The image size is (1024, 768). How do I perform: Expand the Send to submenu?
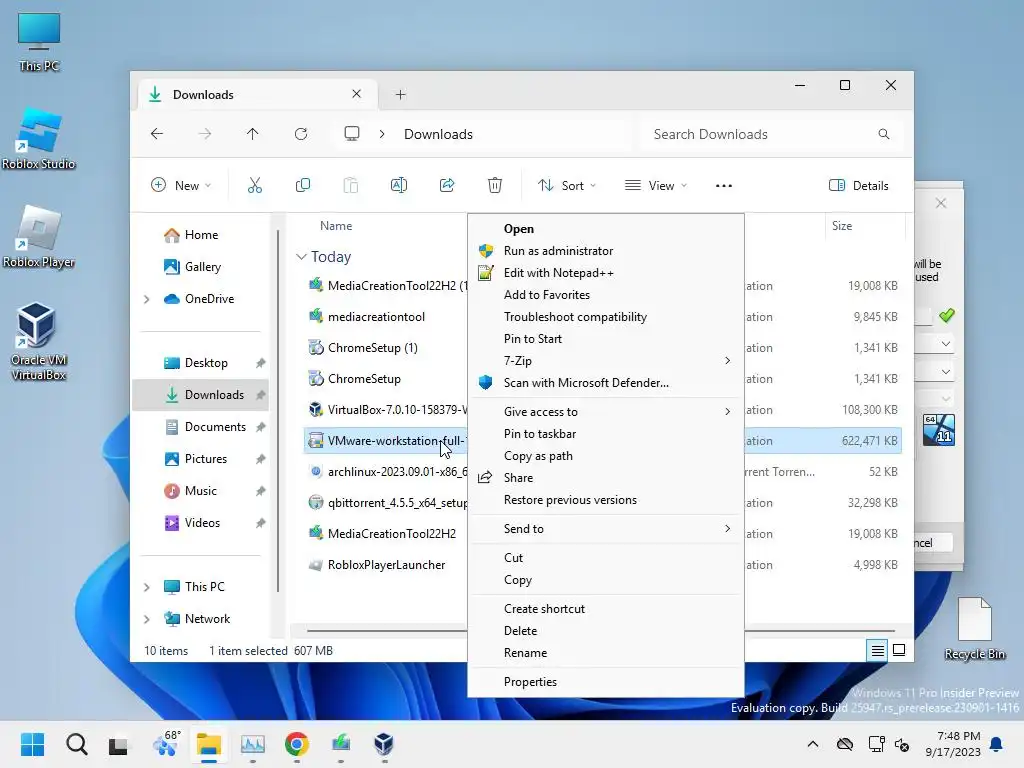pos(606,529)
